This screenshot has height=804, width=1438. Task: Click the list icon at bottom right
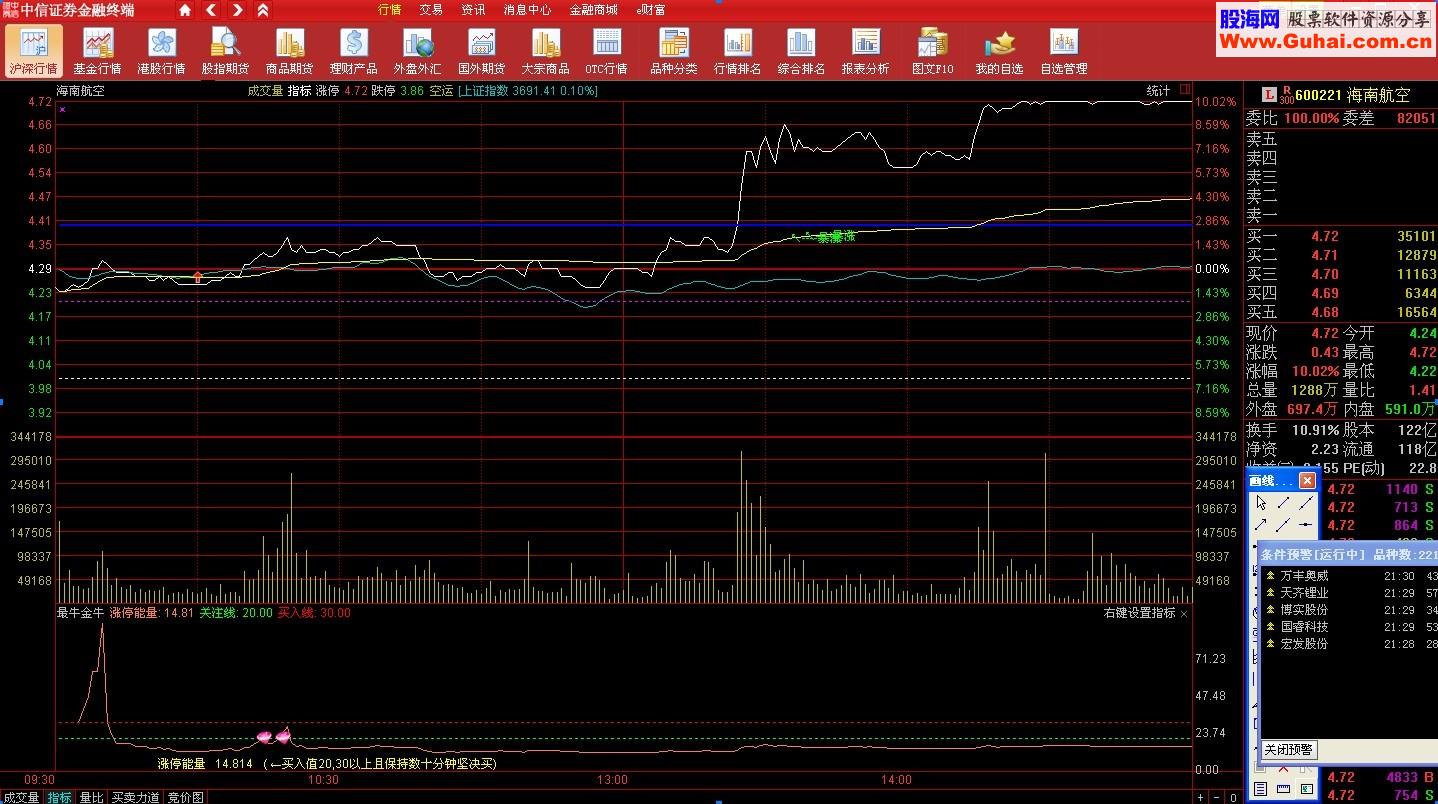(x=1260, y=790)
